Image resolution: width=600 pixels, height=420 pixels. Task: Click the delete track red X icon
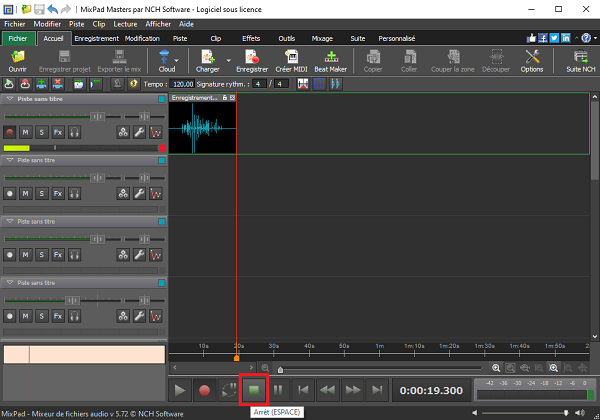click(58, 84)
